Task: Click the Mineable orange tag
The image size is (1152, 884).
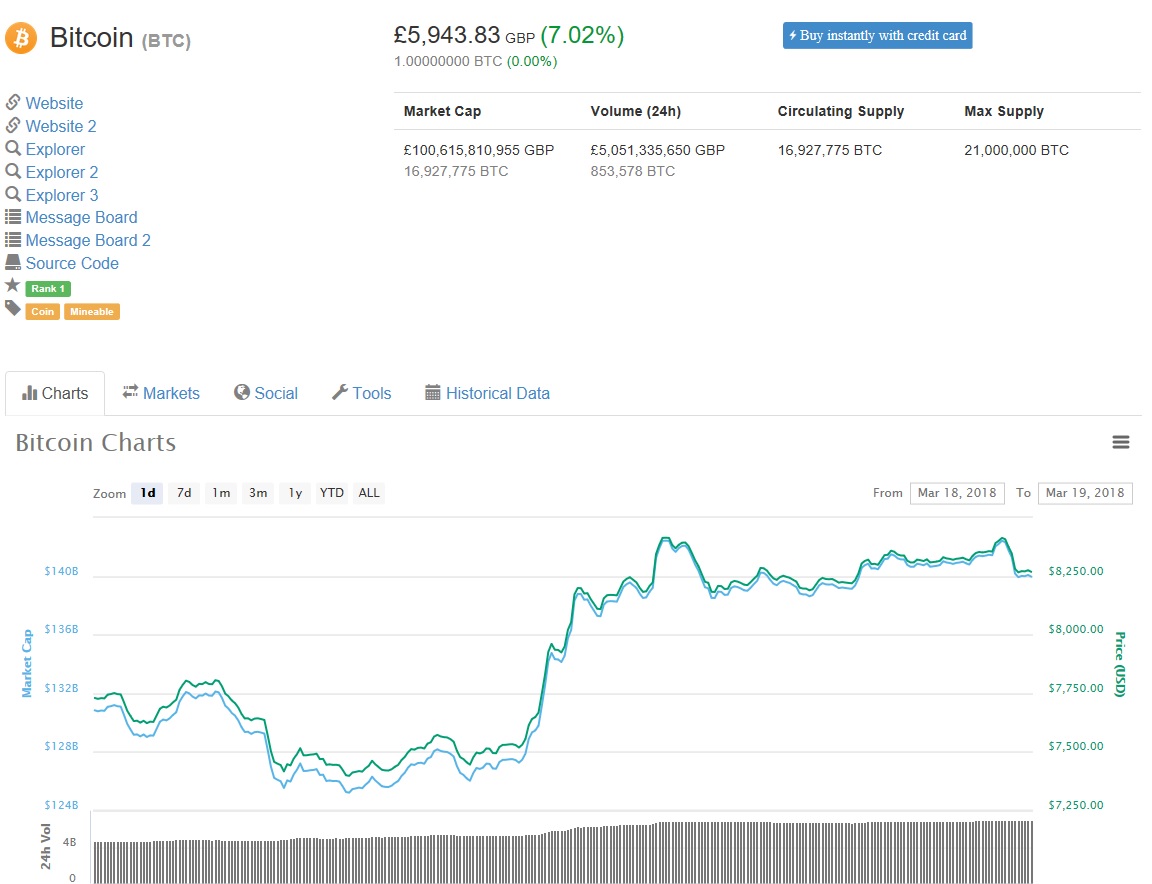Action: click(92, 312)
